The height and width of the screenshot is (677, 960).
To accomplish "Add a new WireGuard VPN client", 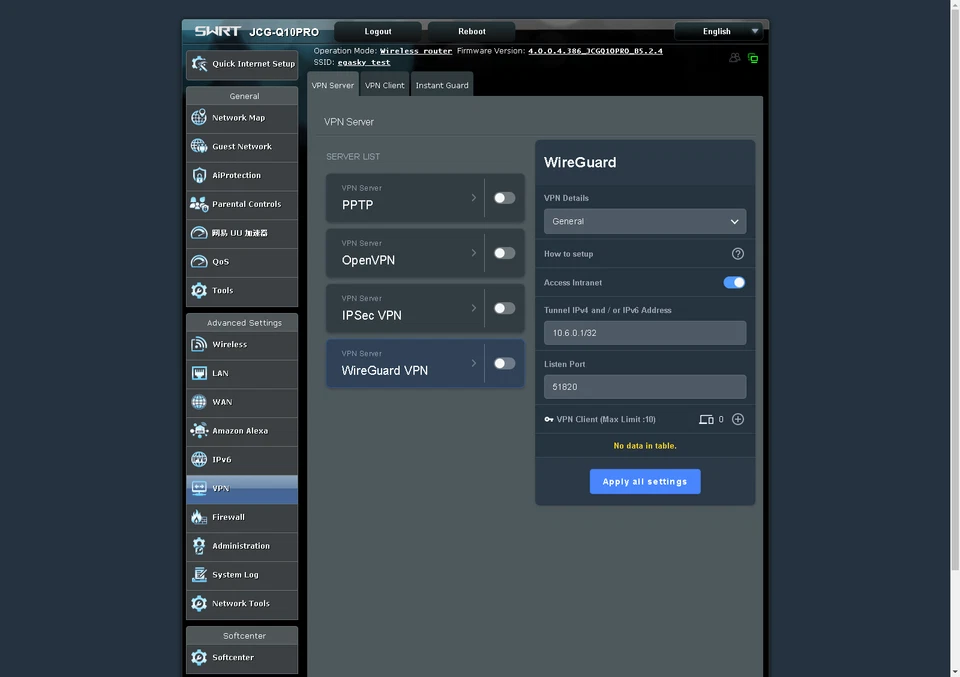I will [738, 419].
